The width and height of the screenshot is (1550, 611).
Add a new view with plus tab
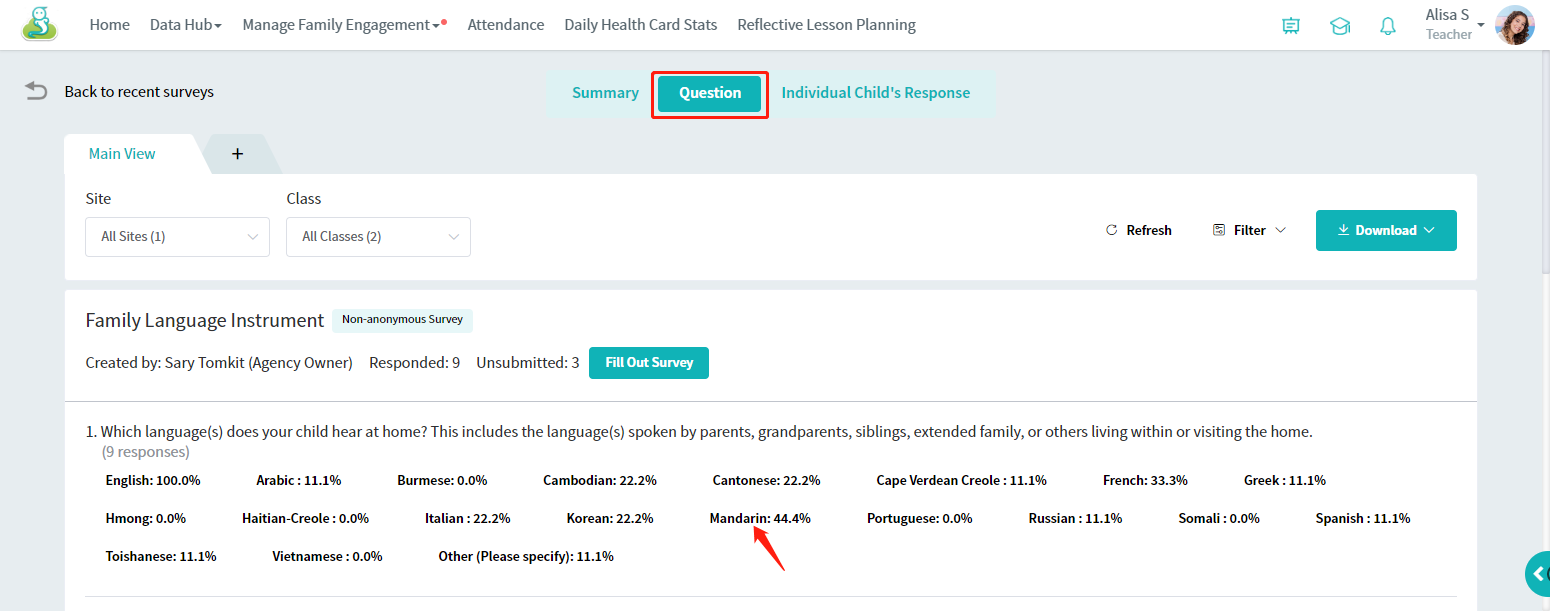237,154
